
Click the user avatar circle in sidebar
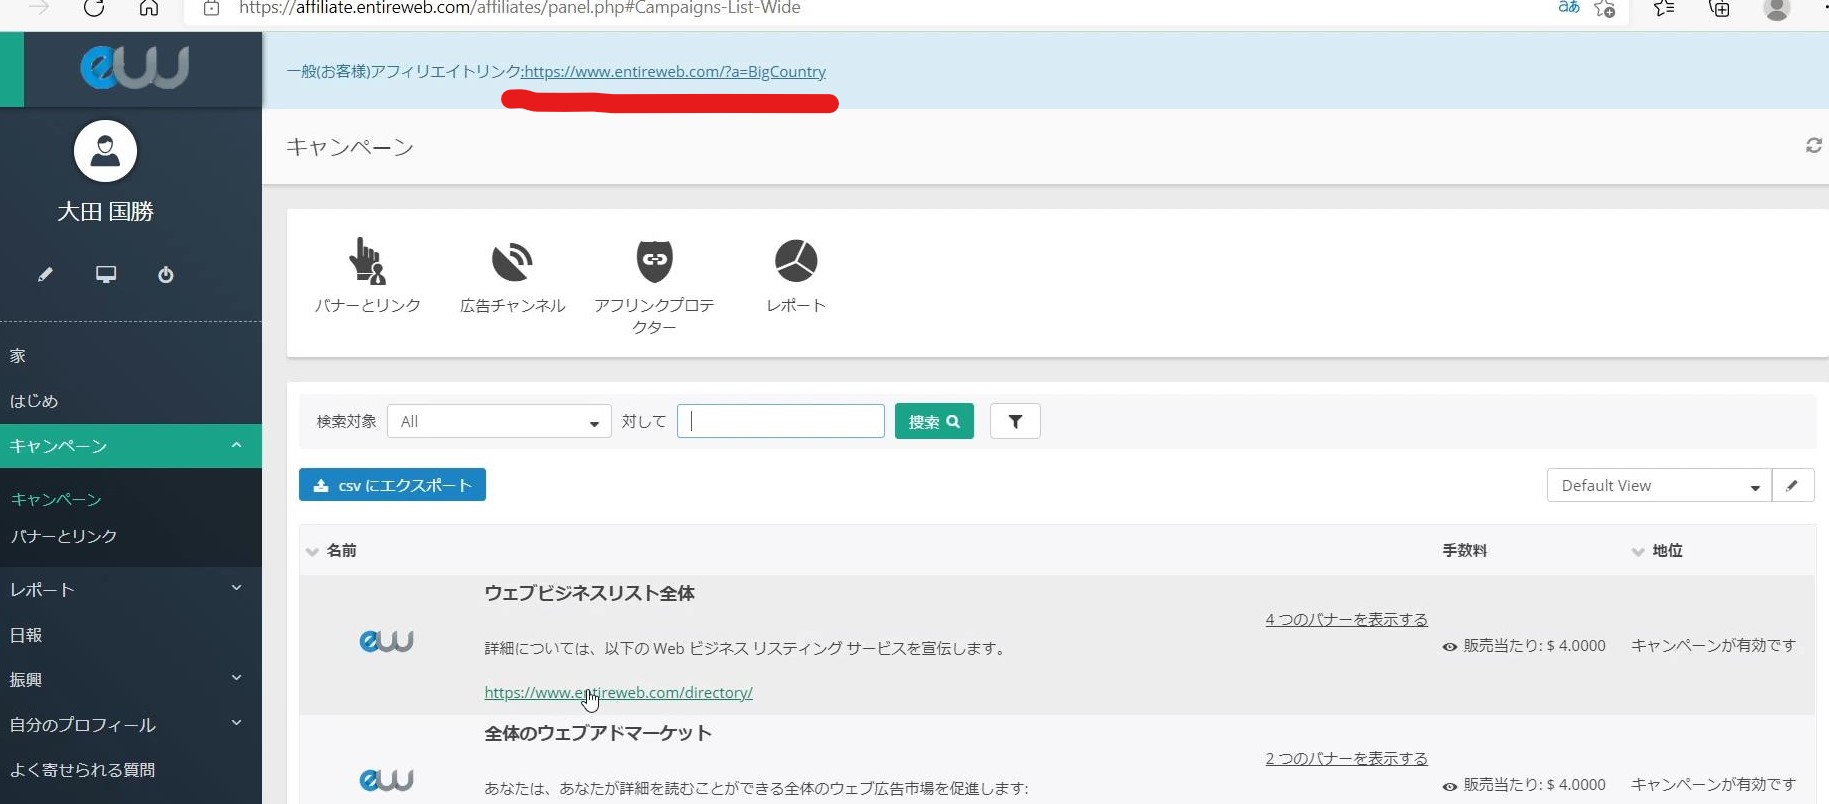click(105, 151)
